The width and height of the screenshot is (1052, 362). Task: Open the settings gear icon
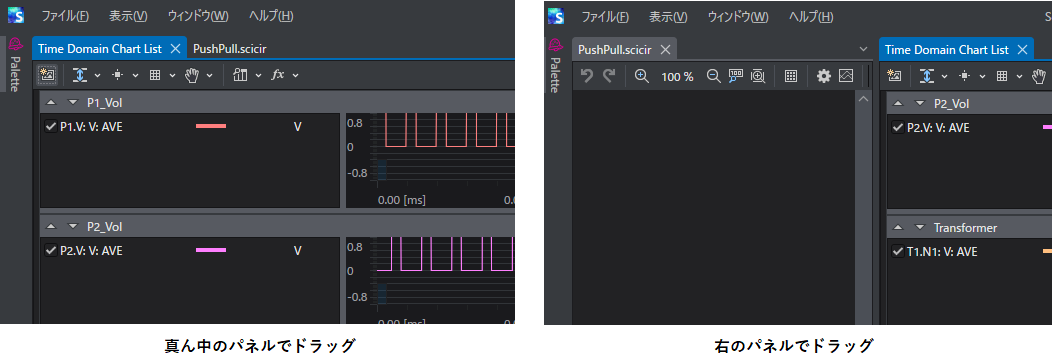coord(824,76)
